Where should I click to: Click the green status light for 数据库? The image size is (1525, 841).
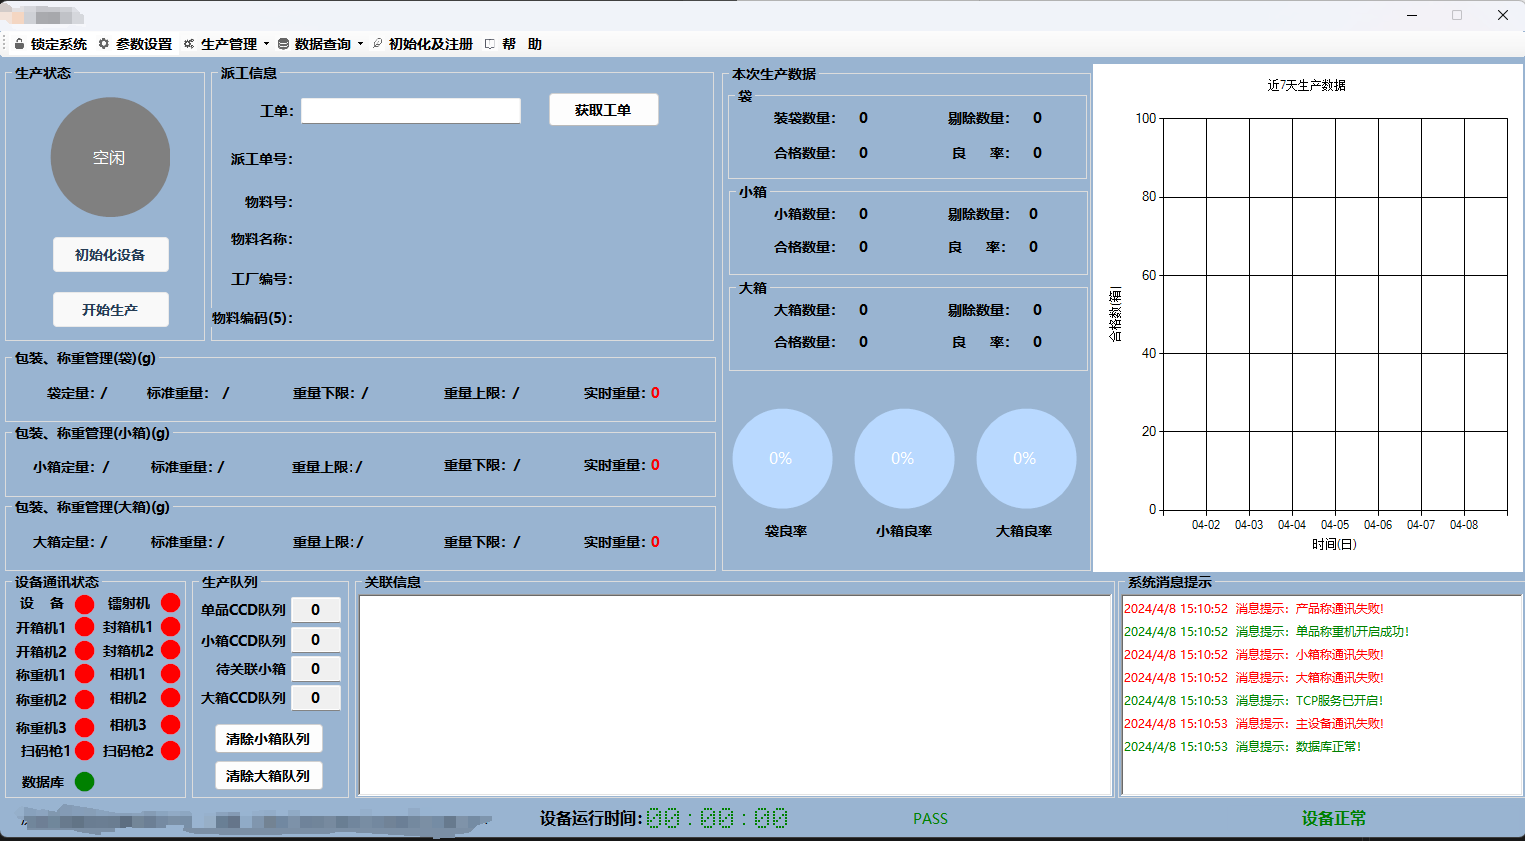coord(85,782)
